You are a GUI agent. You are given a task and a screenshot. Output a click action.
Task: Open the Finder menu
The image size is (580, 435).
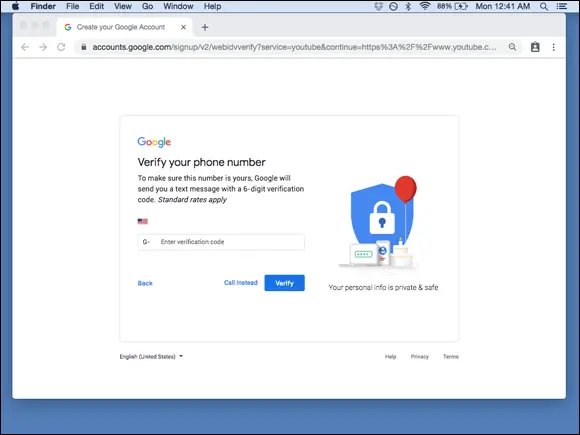tap(43, 6)
